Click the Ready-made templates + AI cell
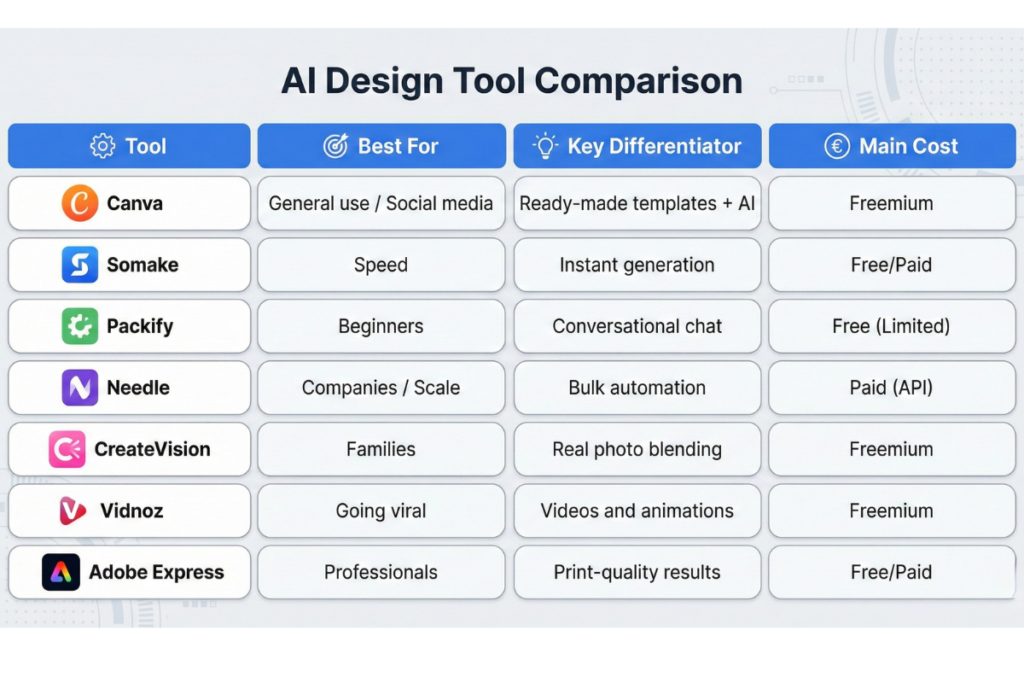This screenshot has height=683, width=1024. pos(637,203)
